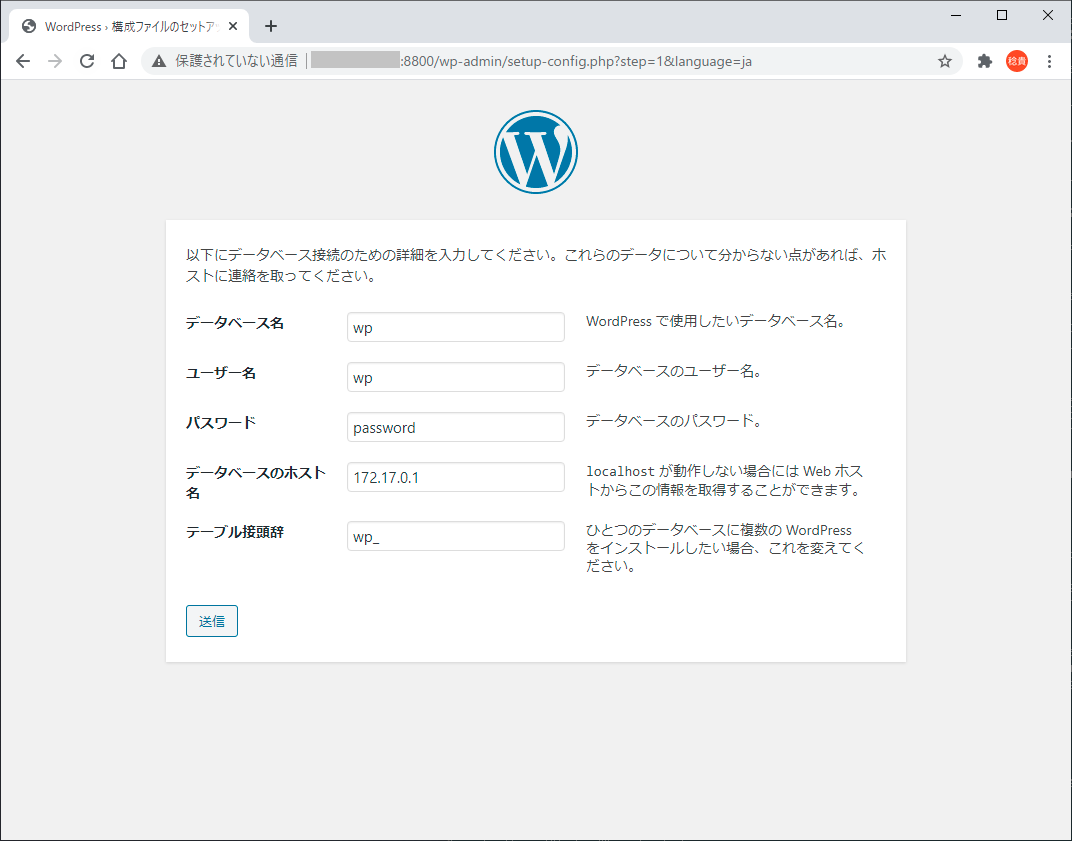
Task: Click the パスワード label
Action: (x=221, y=423)
